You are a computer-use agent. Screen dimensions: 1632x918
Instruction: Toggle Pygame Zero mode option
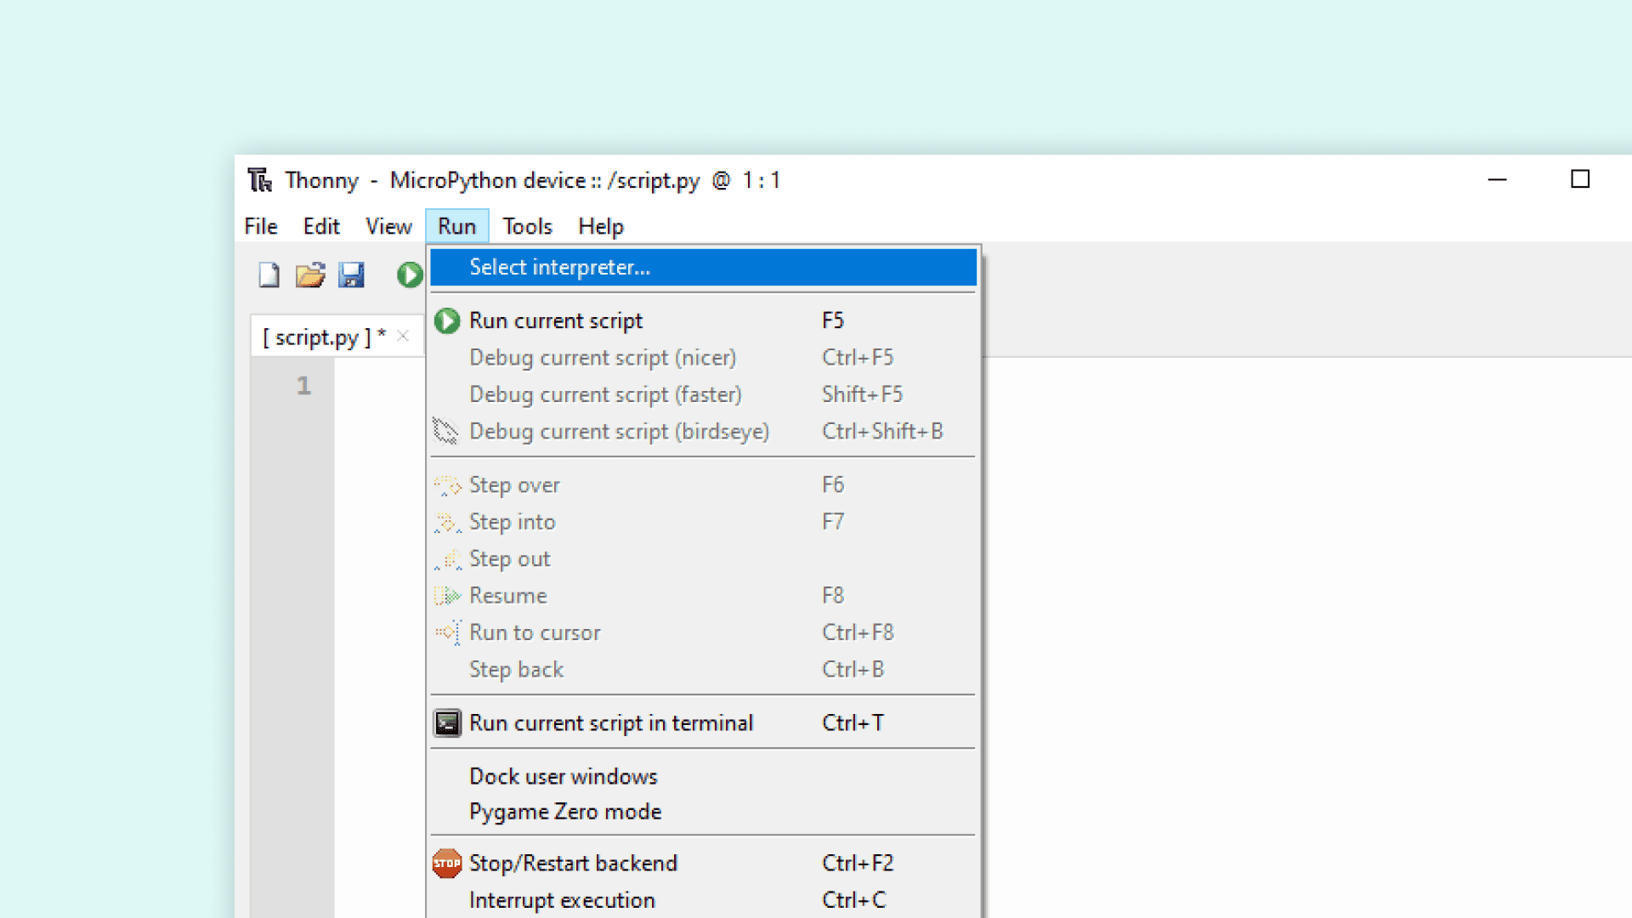coord(565,812)
